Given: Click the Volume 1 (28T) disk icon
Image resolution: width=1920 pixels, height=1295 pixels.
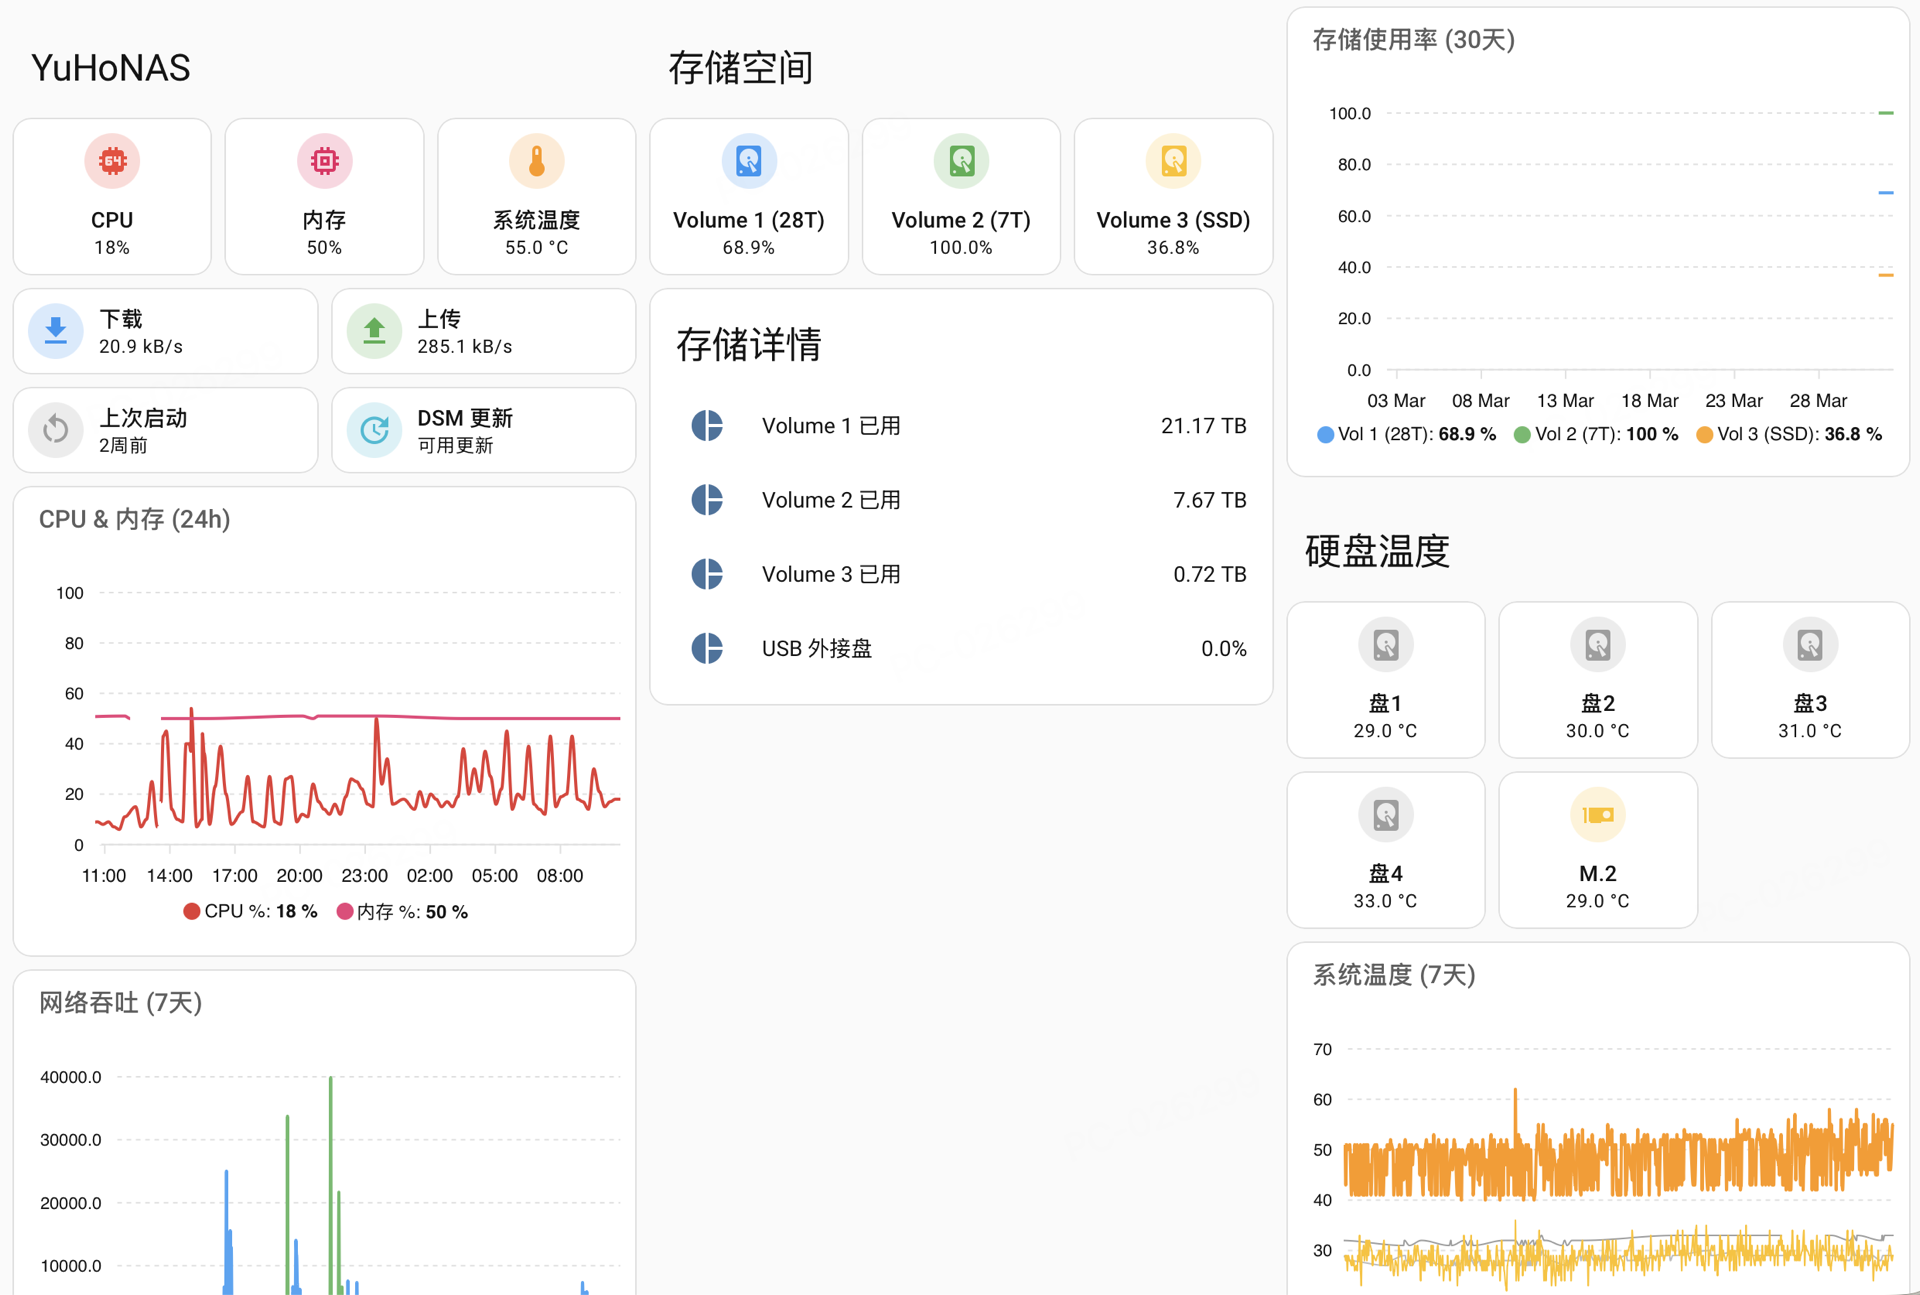Looking at the screenshot, I should click(748, 161).
